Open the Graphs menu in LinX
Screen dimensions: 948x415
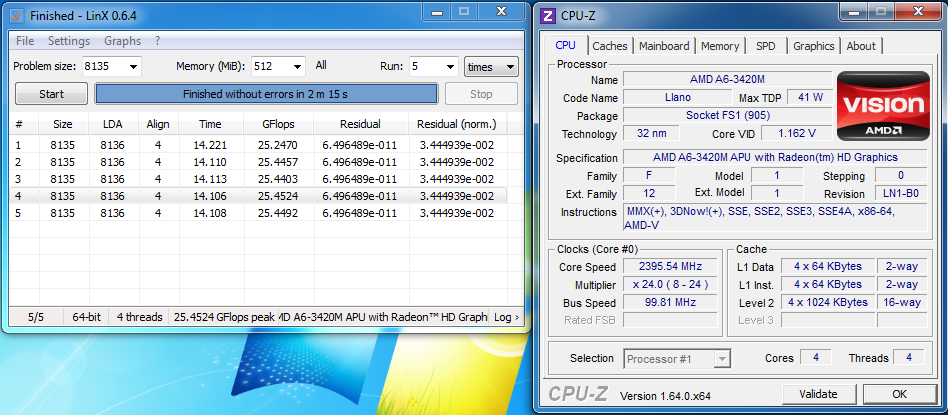[x=122, y=41]
